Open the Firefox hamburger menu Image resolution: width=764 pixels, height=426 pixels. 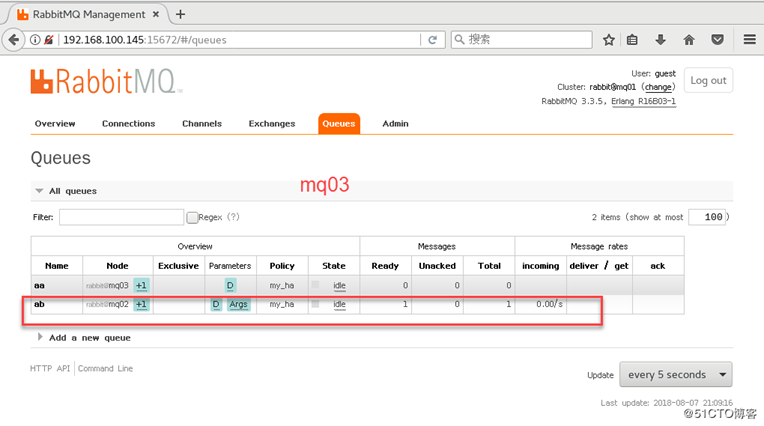point(749,39)
